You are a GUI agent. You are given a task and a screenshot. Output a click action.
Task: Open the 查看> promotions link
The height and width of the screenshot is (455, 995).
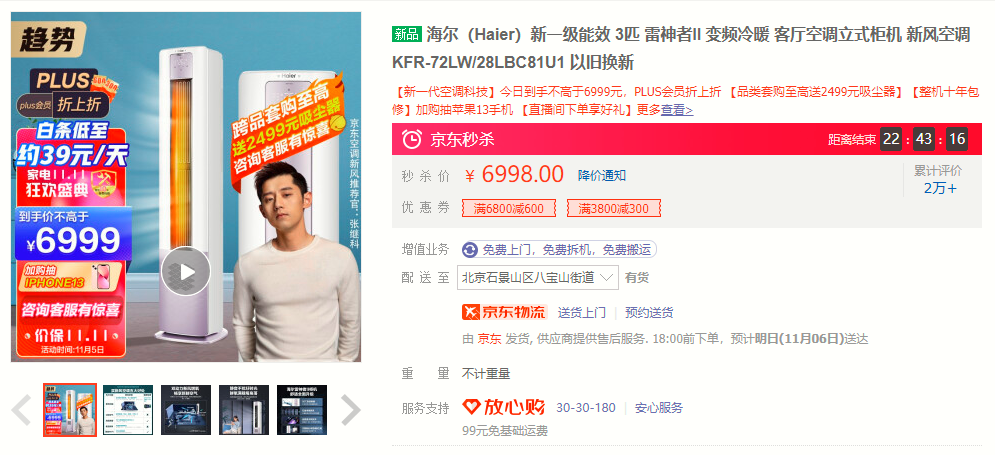677,110
